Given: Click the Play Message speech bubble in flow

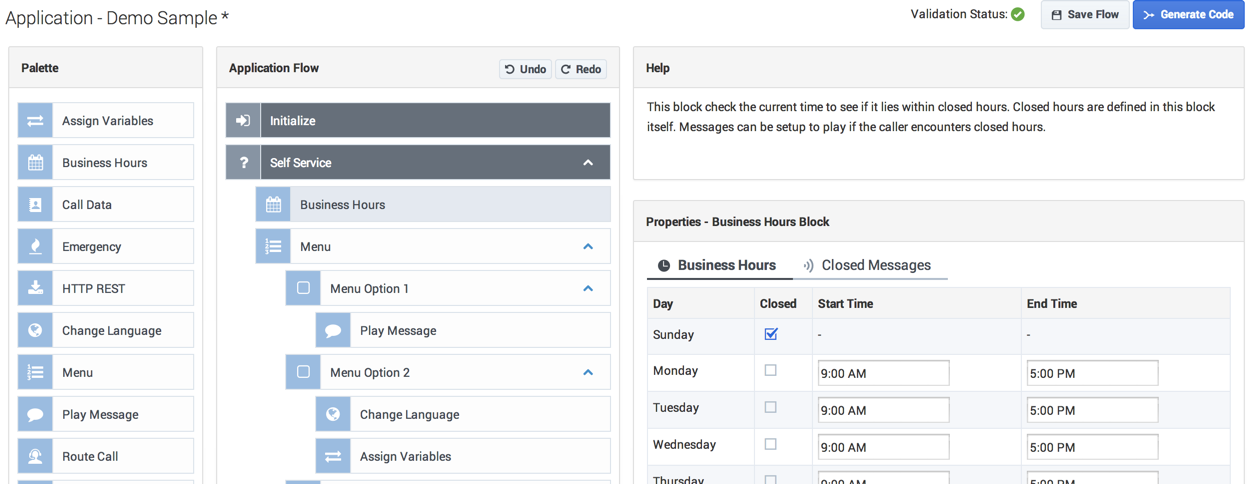Looking at the screenshot, I should pyautogui.click(x=333, y=331).
